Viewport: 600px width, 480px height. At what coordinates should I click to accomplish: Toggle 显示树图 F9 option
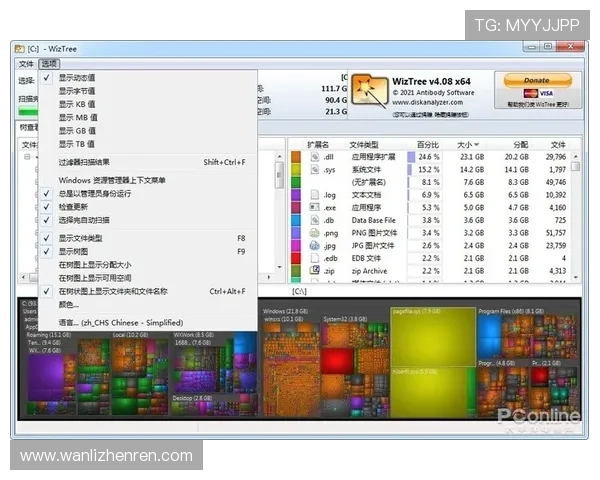[x=148, y=251]
